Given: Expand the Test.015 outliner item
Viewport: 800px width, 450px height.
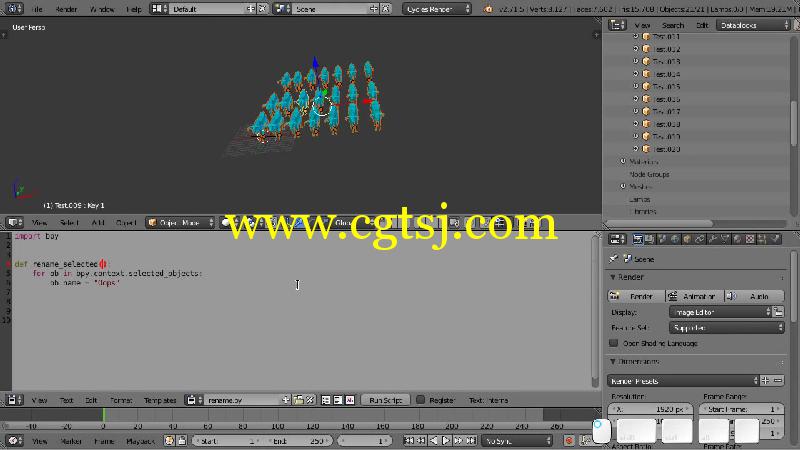Looking at the screenshot, I should coord(636,86).
